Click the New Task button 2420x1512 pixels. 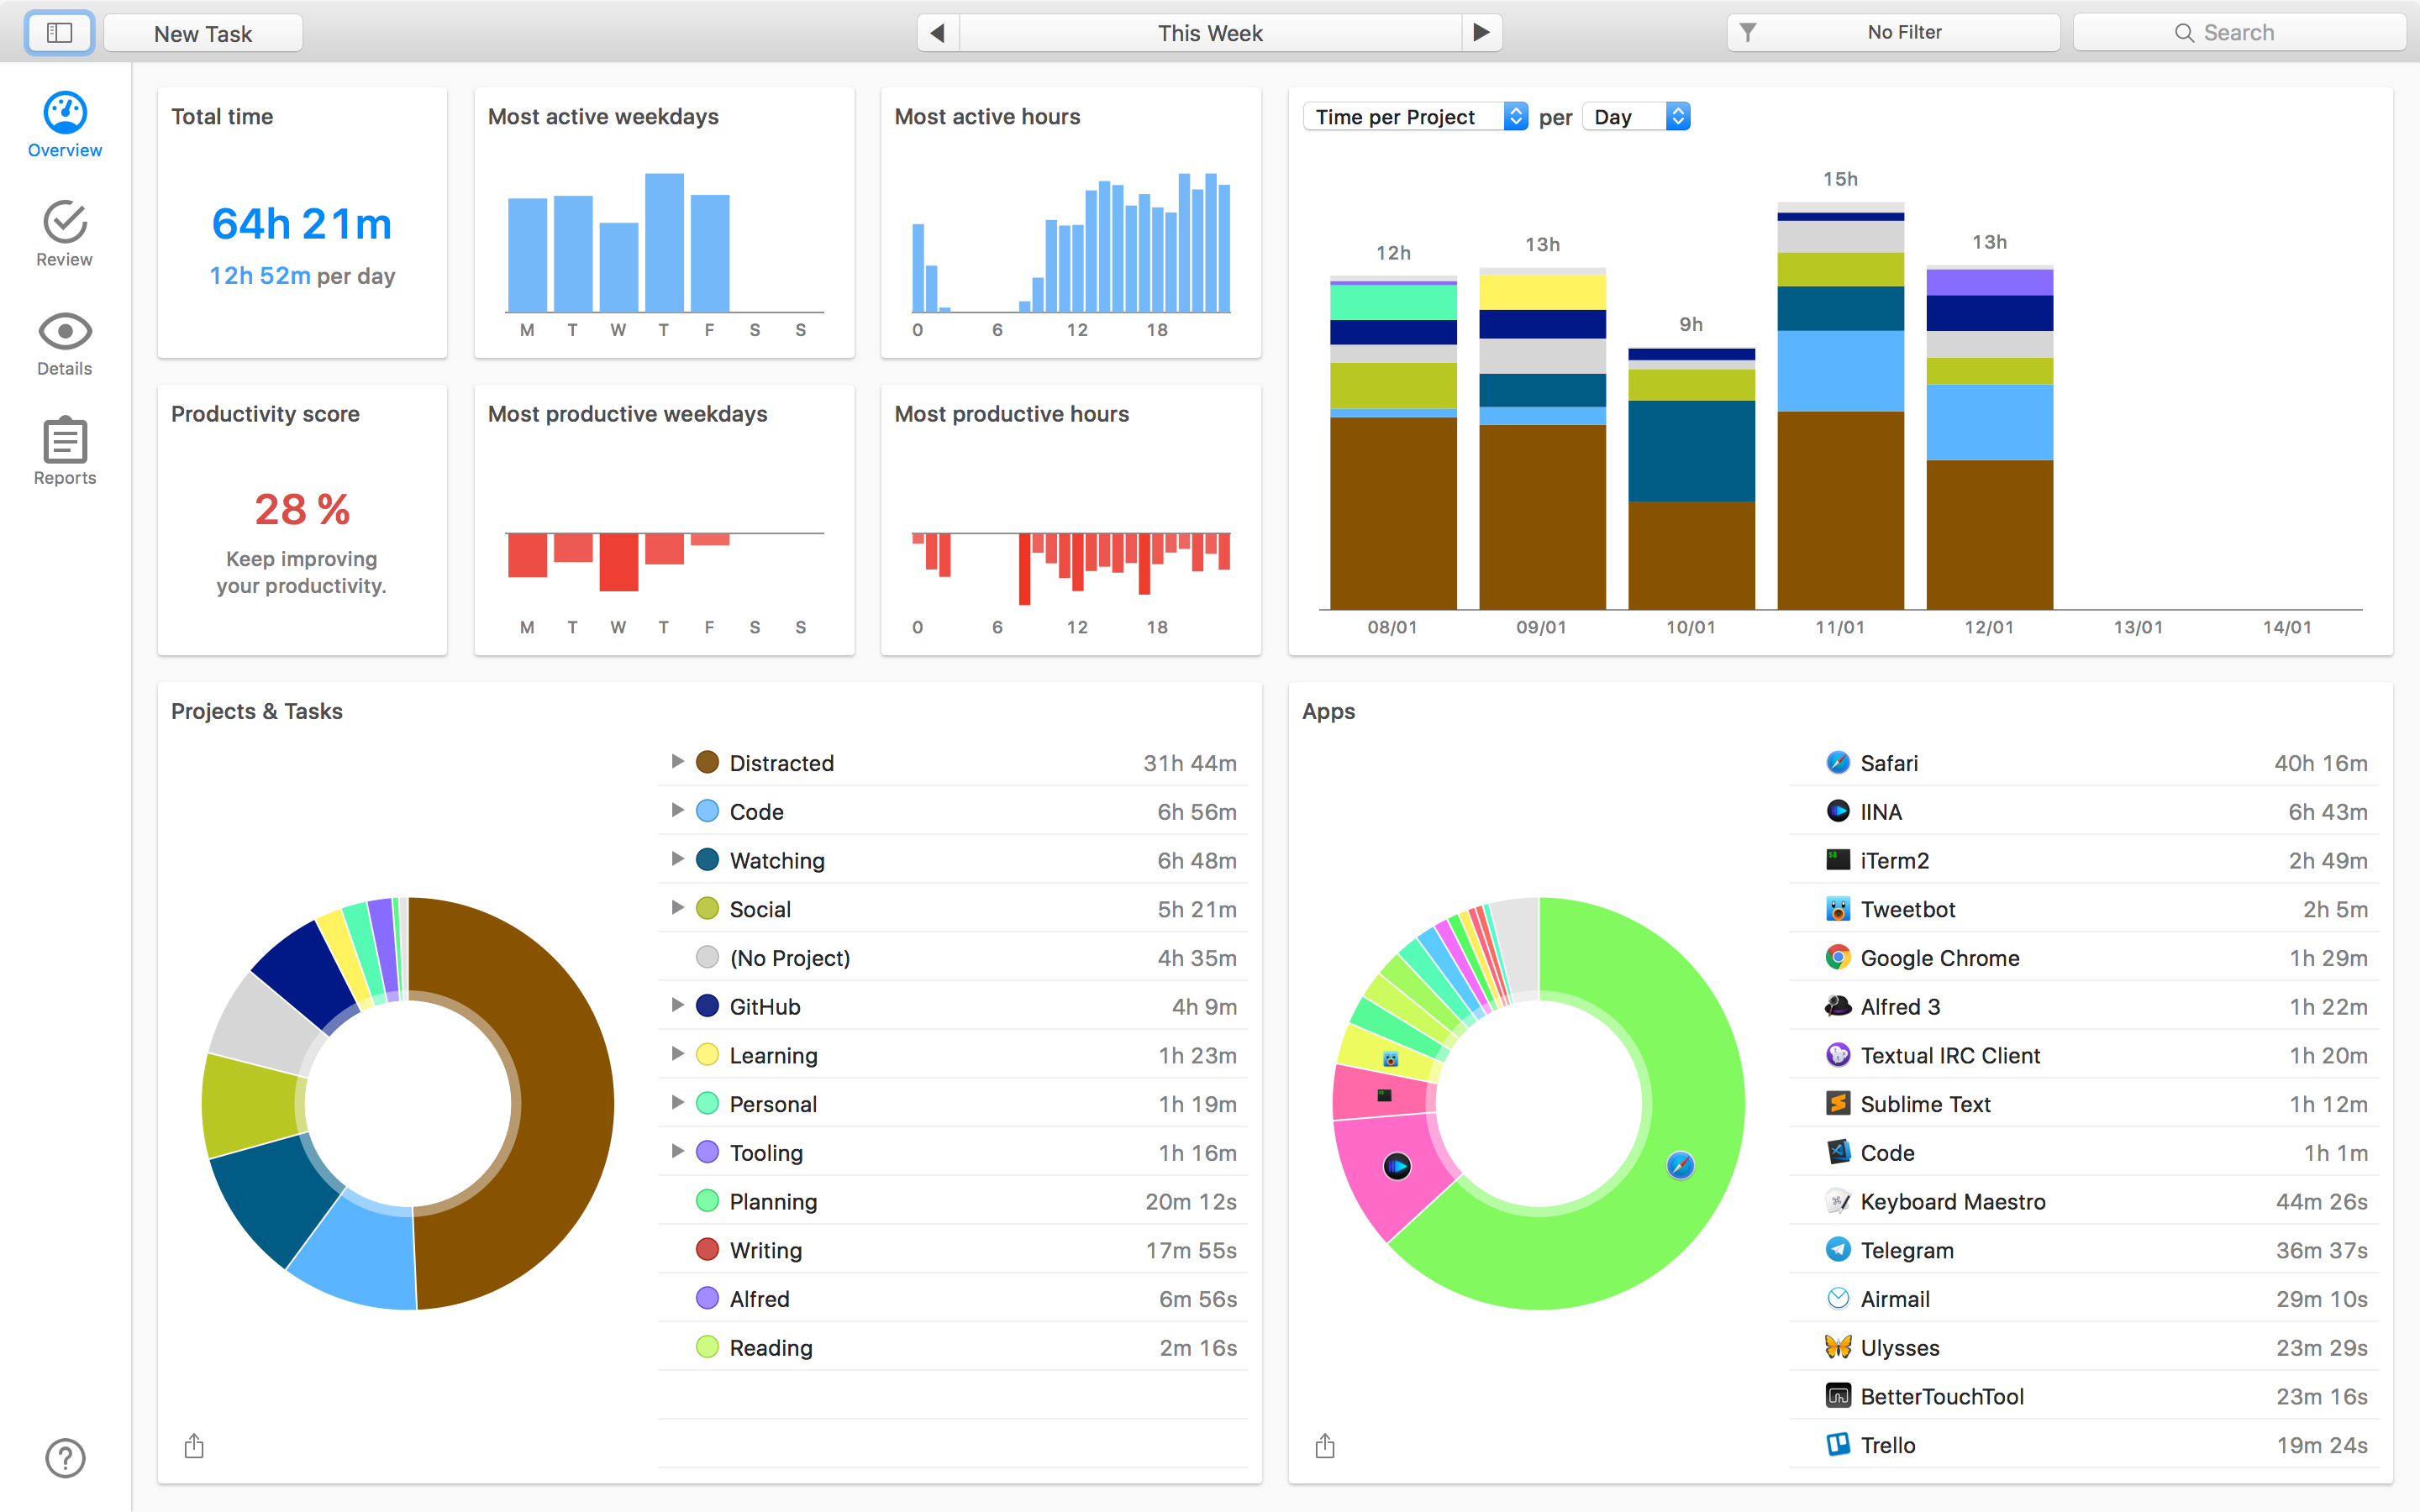tap(203, 33)
